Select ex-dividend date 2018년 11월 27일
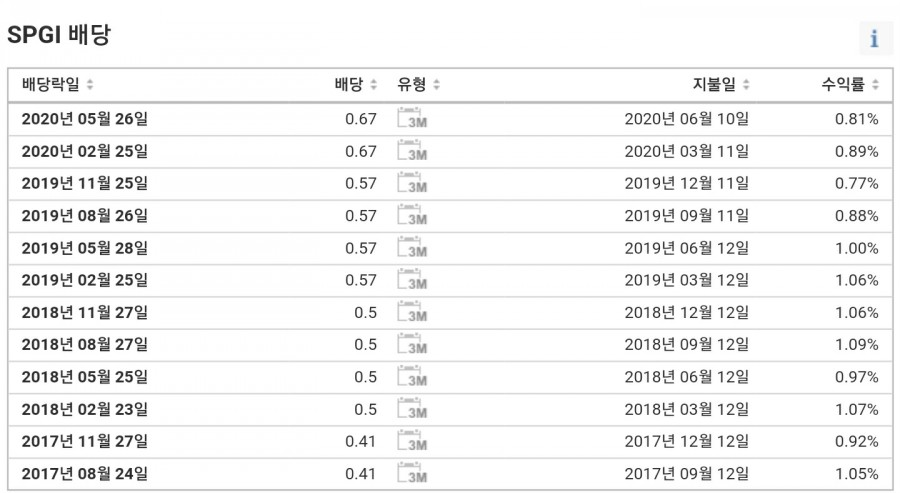The image size is (900, 493). click(x=85, y=312)
